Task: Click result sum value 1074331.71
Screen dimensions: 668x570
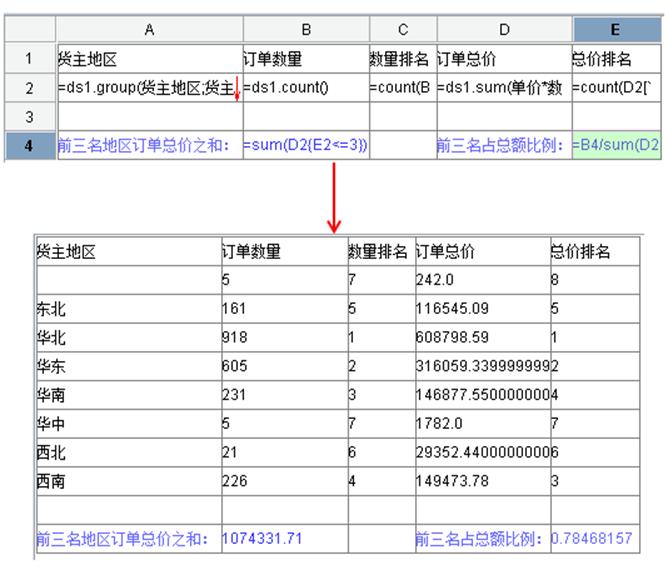Action: point(262,538)
